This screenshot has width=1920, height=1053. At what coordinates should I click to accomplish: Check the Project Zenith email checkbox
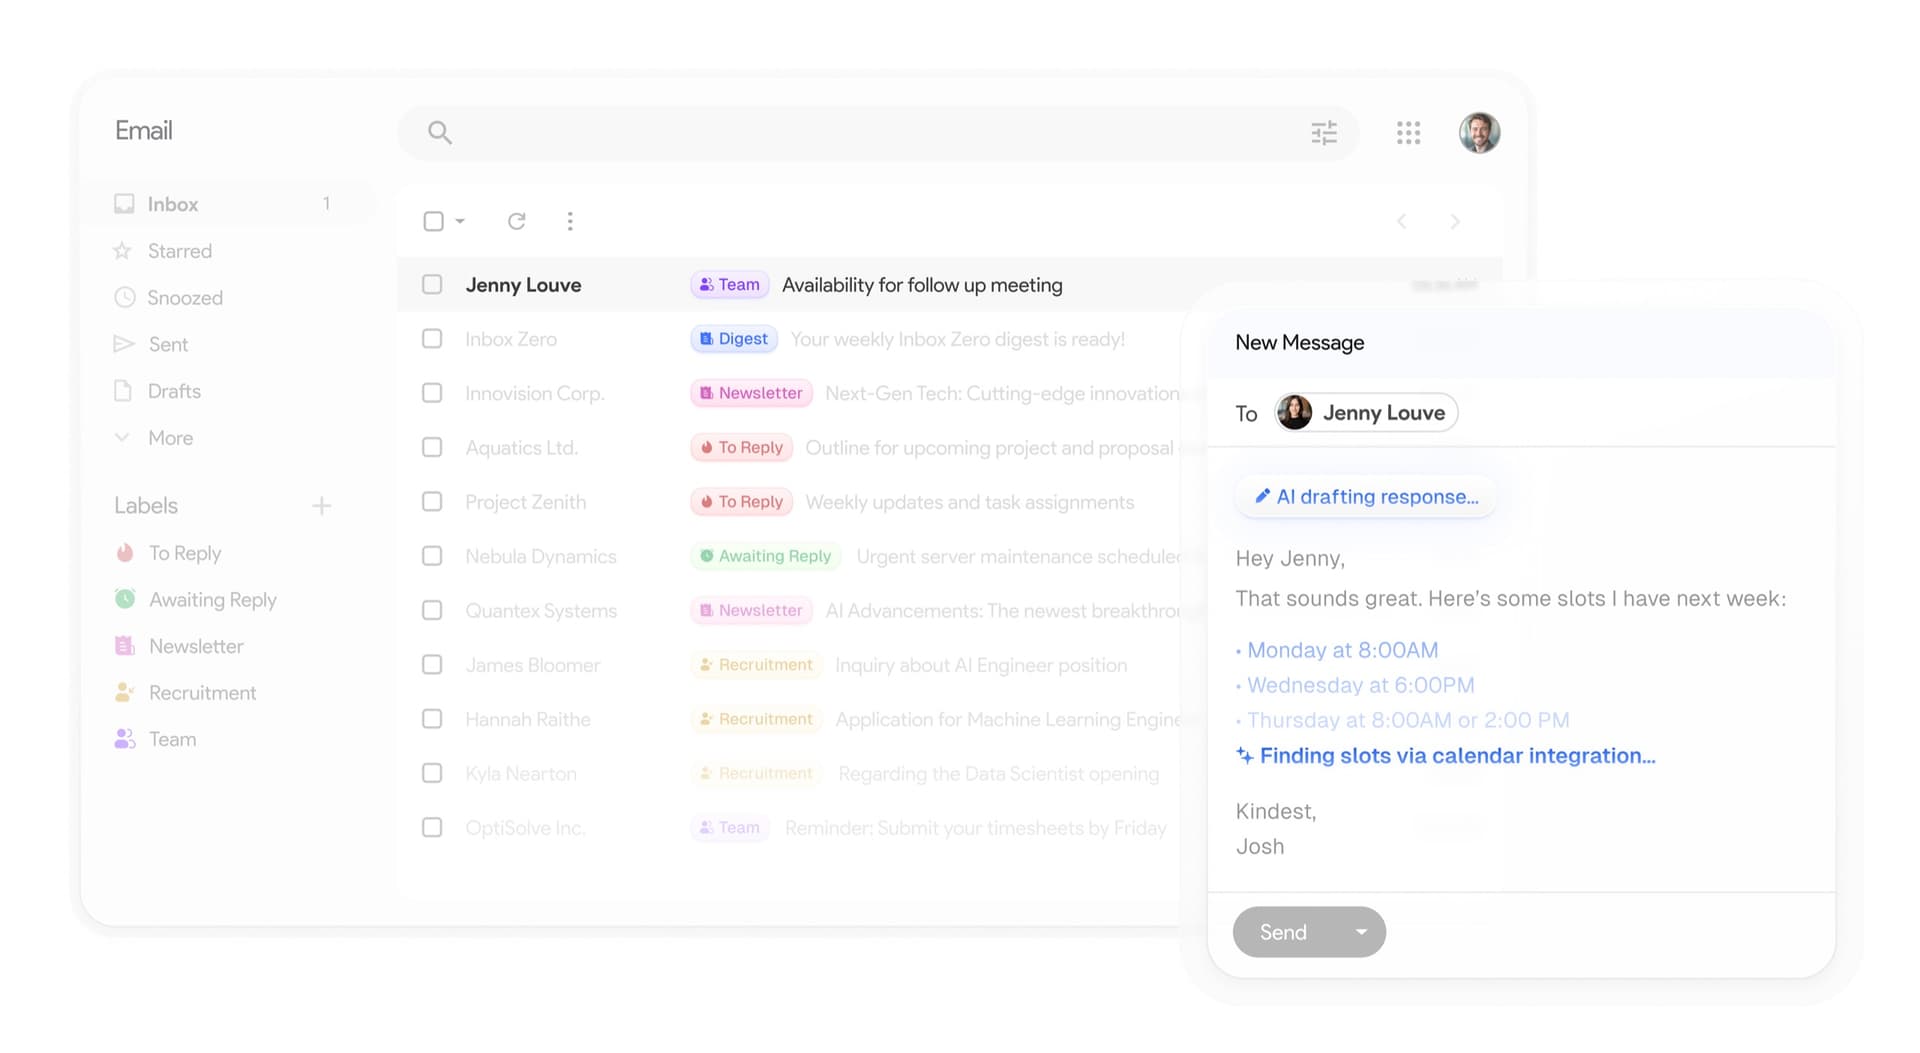432,501
